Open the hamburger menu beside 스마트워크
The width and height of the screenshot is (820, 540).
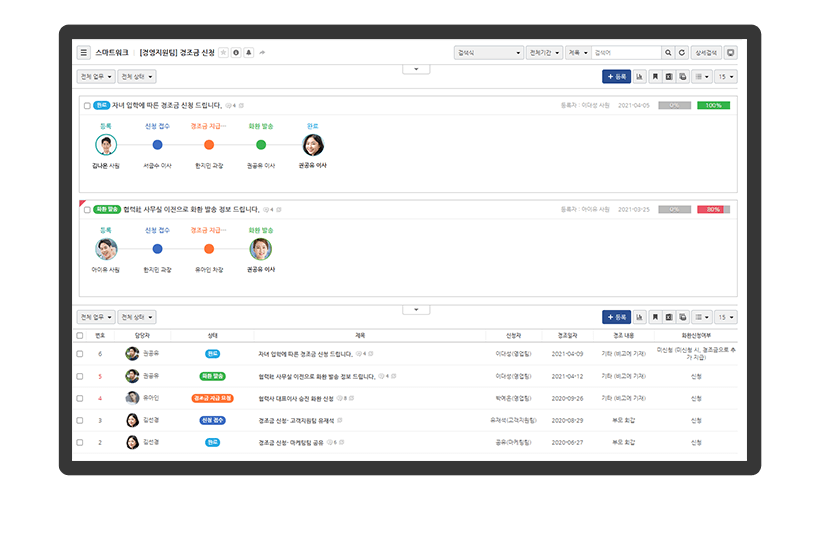tap(83, 52)
